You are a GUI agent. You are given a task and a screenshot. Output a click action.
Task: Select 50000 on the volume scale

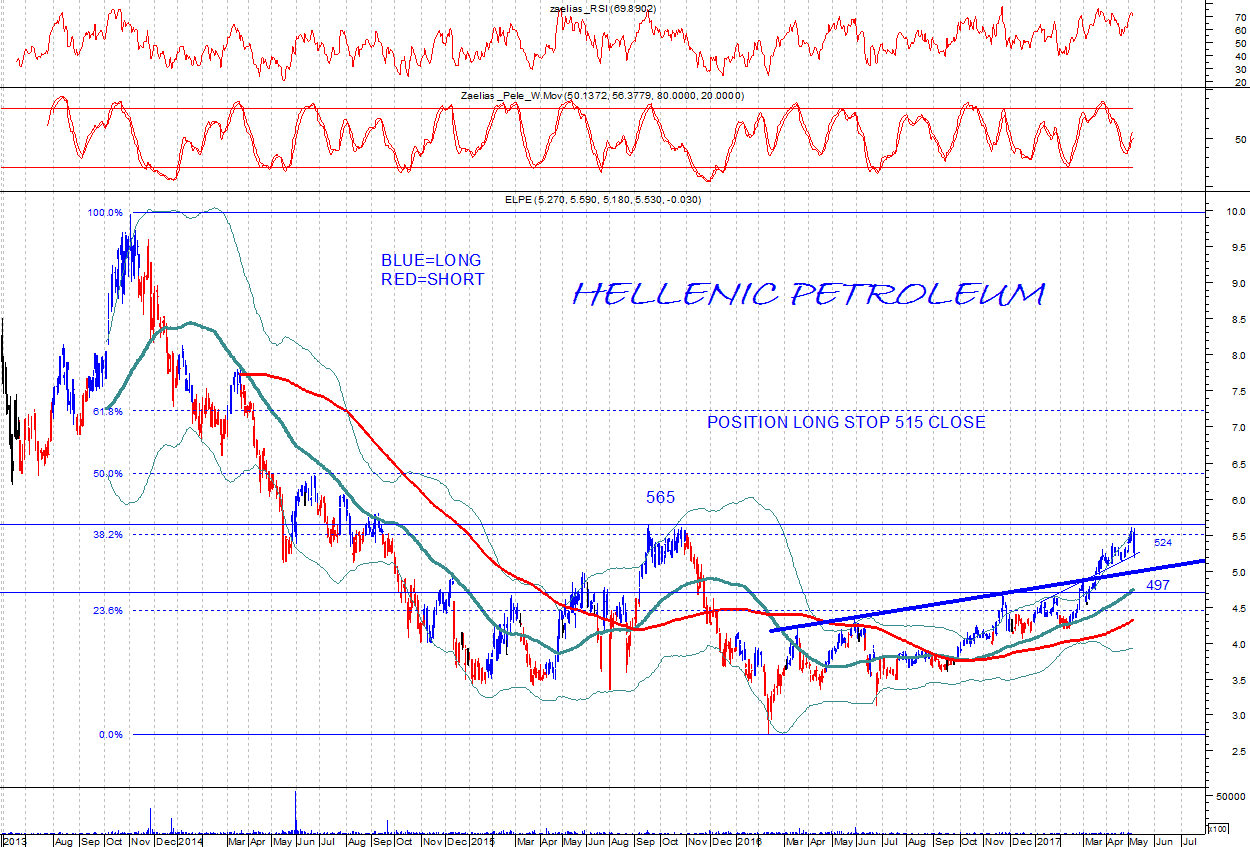[1231, 796]
